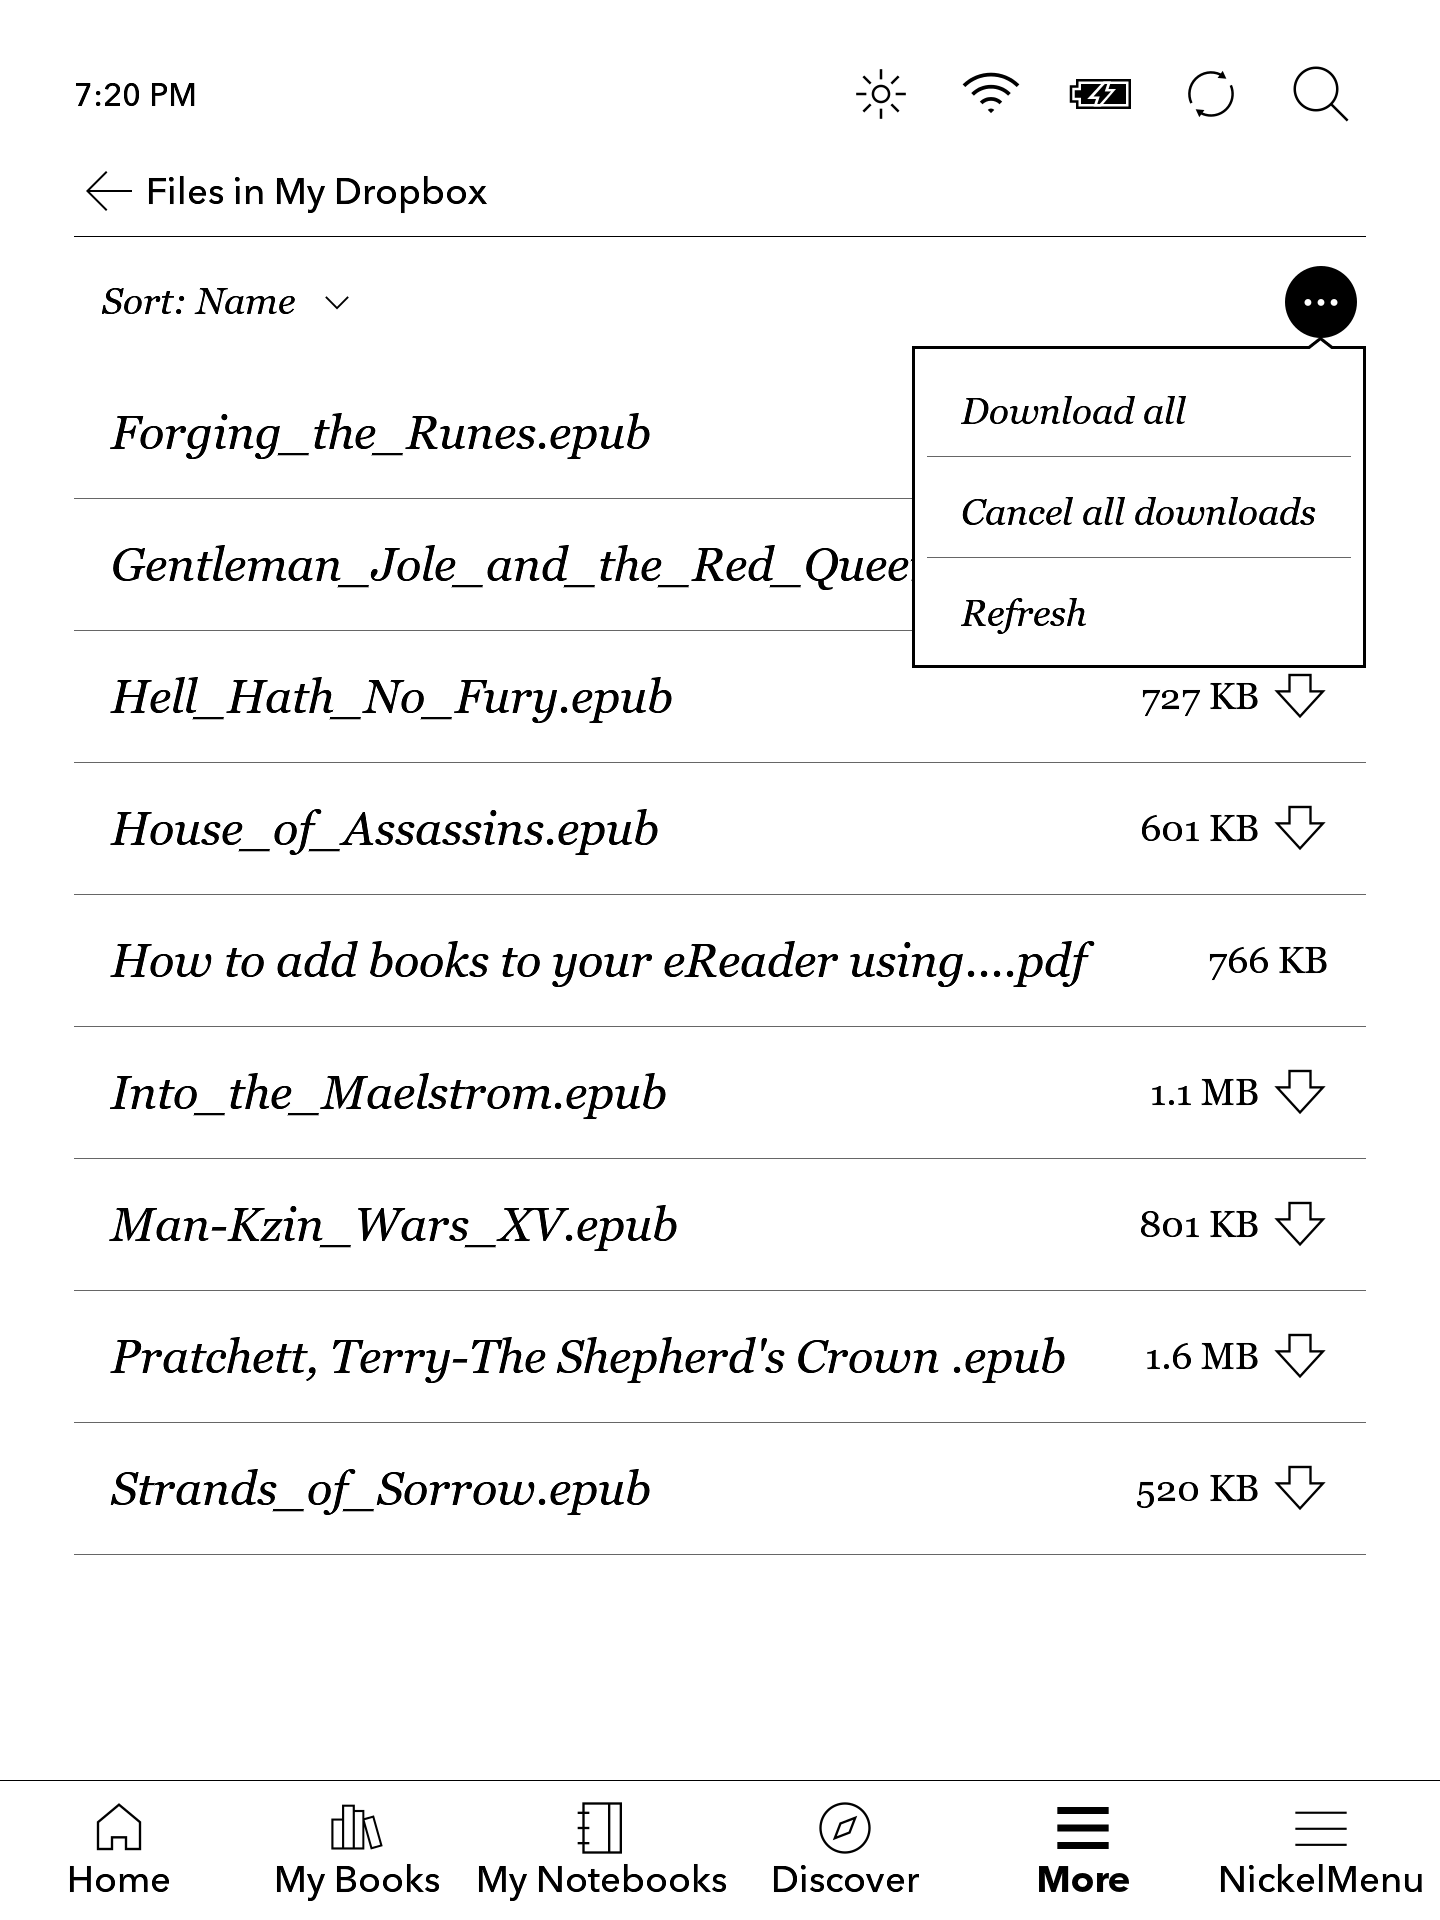Open the How to add books PDF
This screenshot has height=1920, width=1440.
click(600, 961)
